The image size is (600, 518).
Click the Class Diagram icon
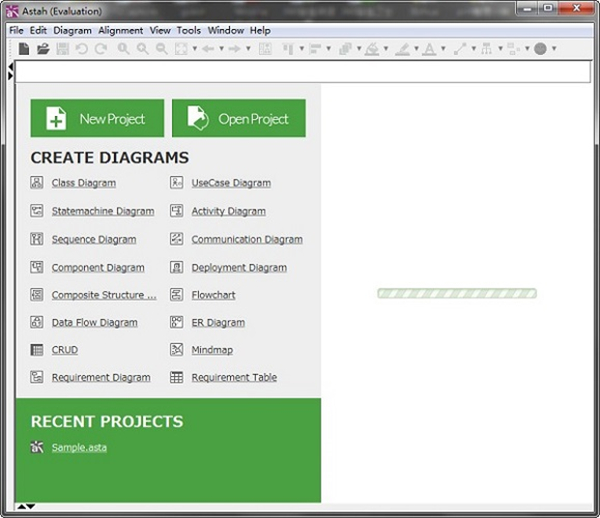coord(37,183)
